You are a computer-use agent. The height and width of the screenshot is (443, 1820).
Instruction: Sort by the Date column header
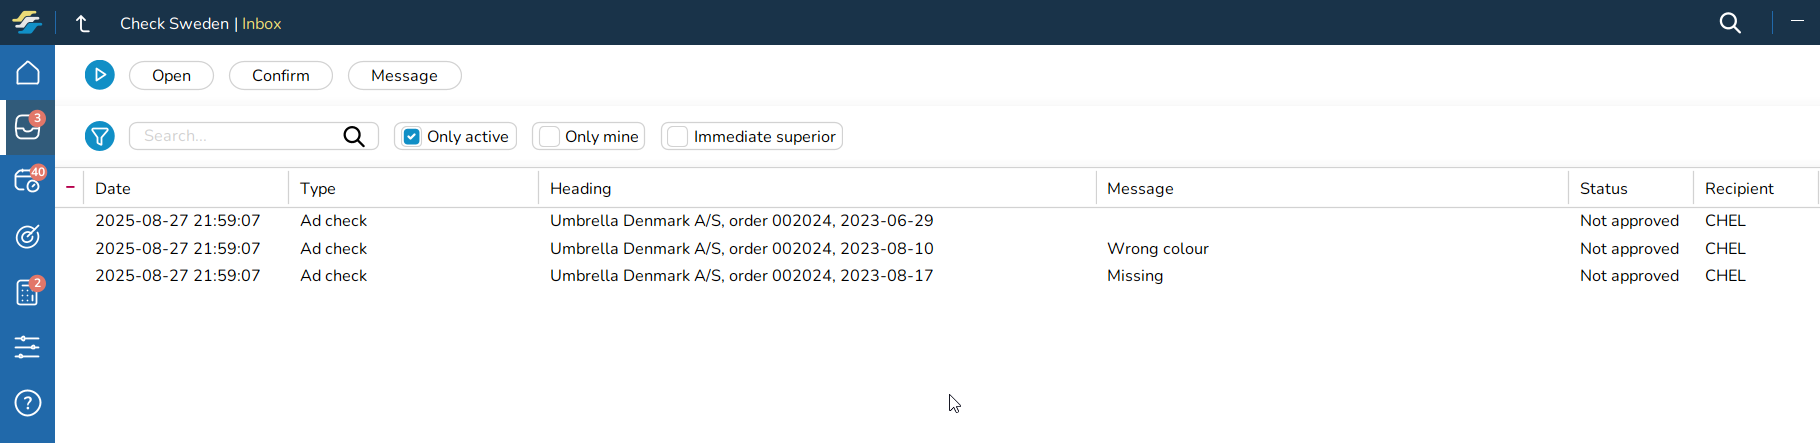(113, 188)
